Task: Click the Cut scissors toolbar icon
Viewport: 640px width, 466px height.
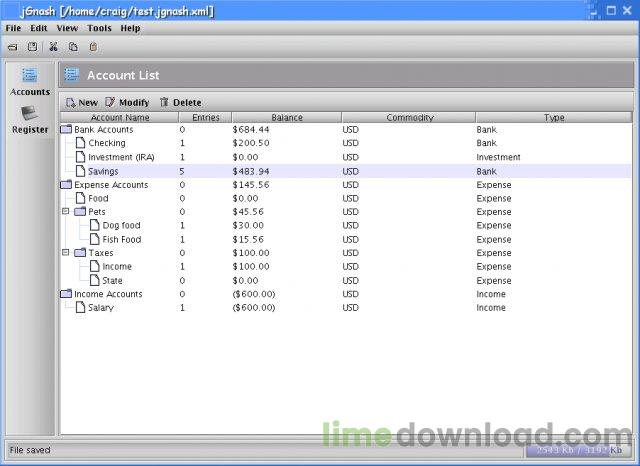Action: 53,47
